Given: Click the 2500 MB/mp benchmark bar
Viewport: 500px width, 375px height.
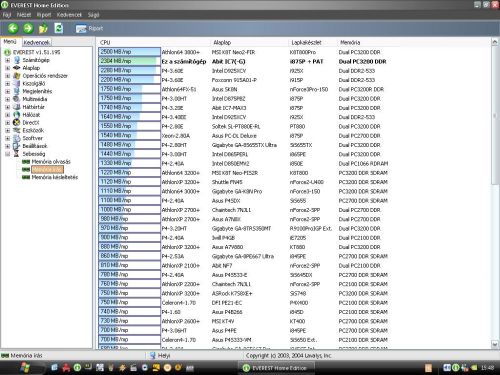Looking at the screenshot, I should 129,52.
